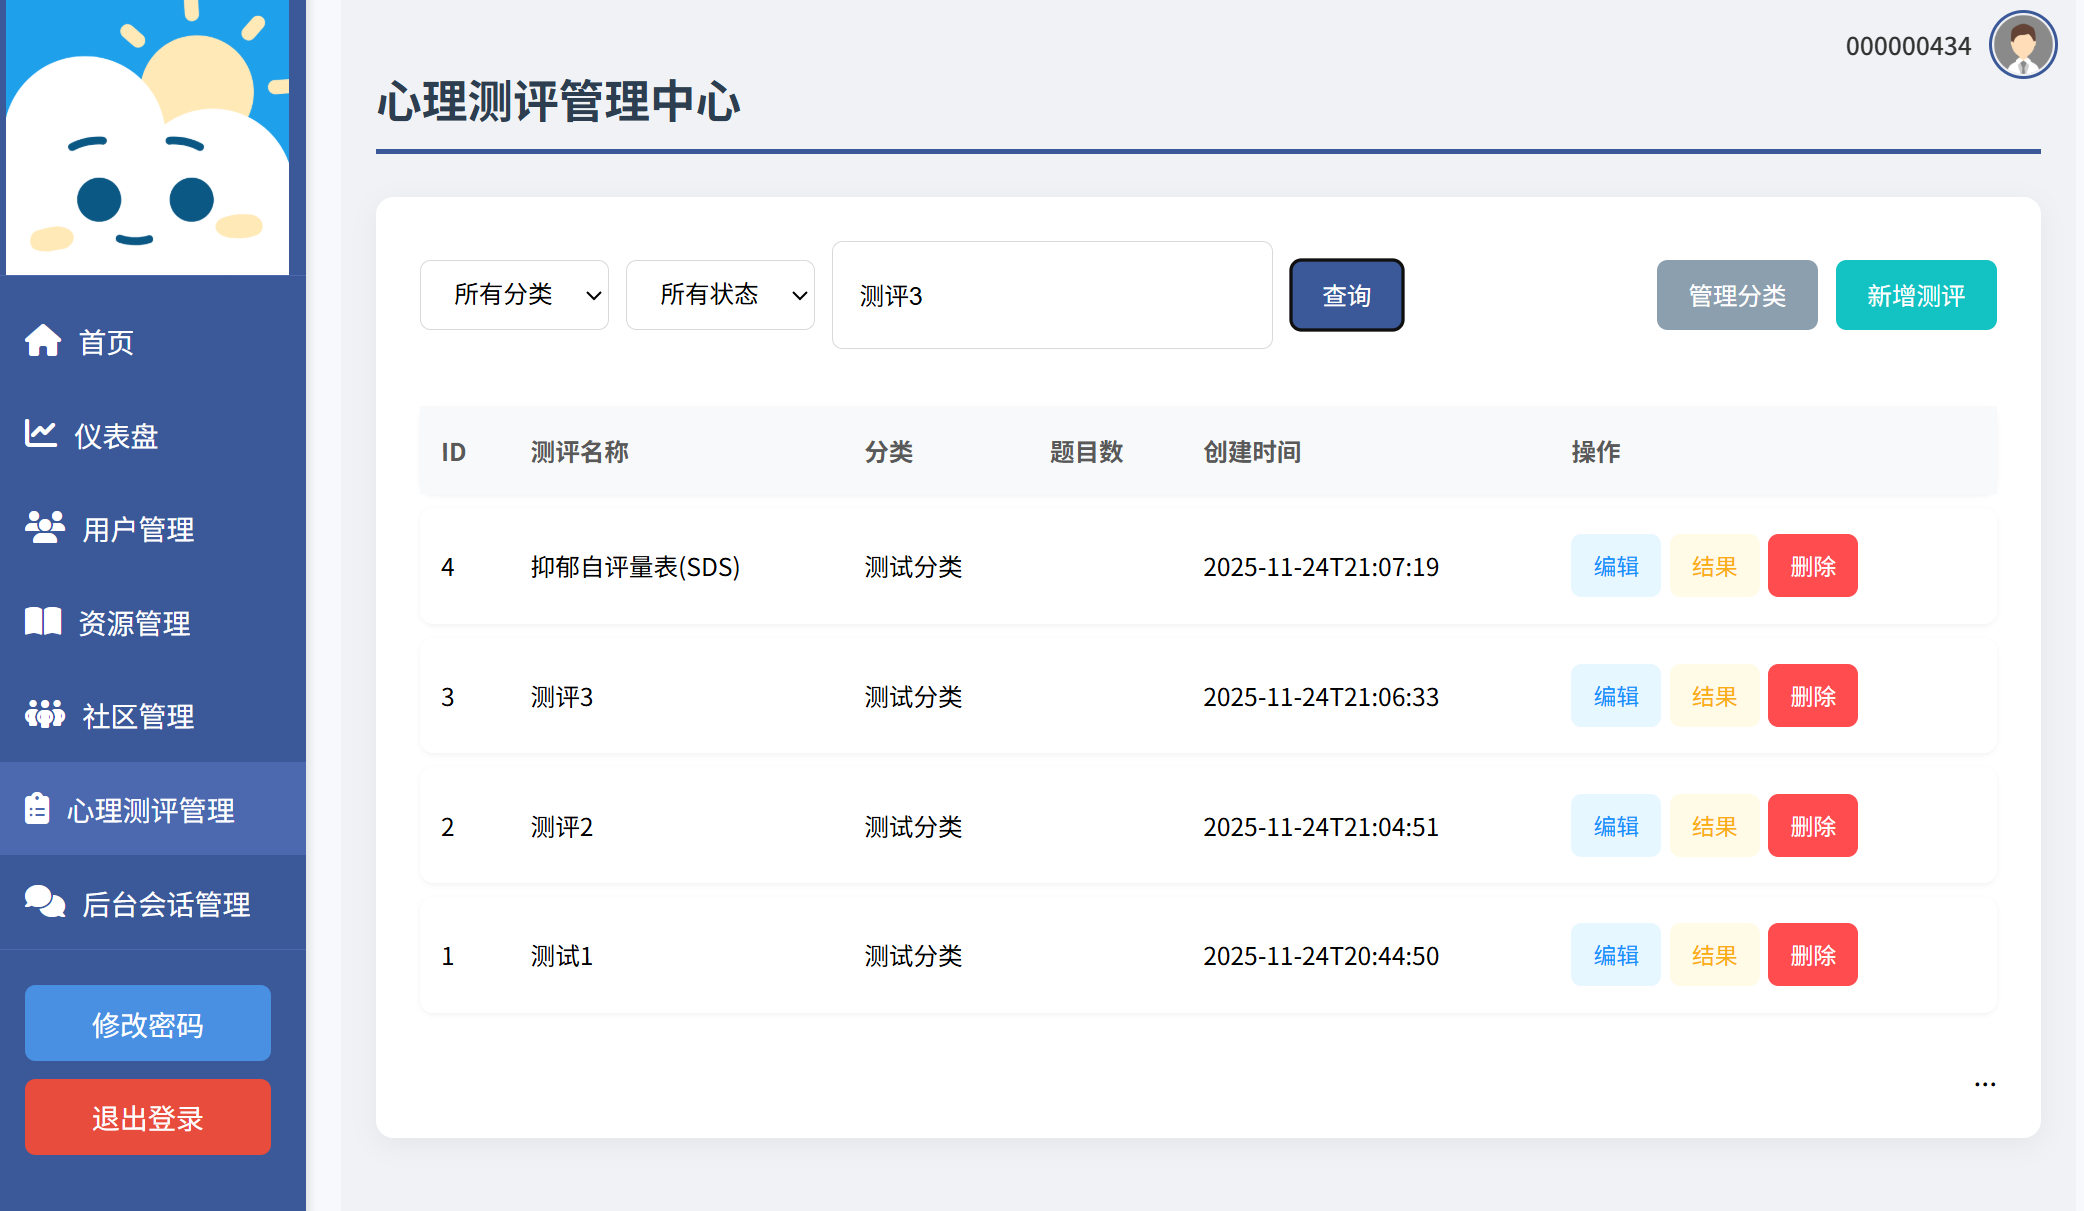This screenshot has height=1211, width=2084.
Task: Click the 管理分类 button
Action: (x=1736, y=295)
